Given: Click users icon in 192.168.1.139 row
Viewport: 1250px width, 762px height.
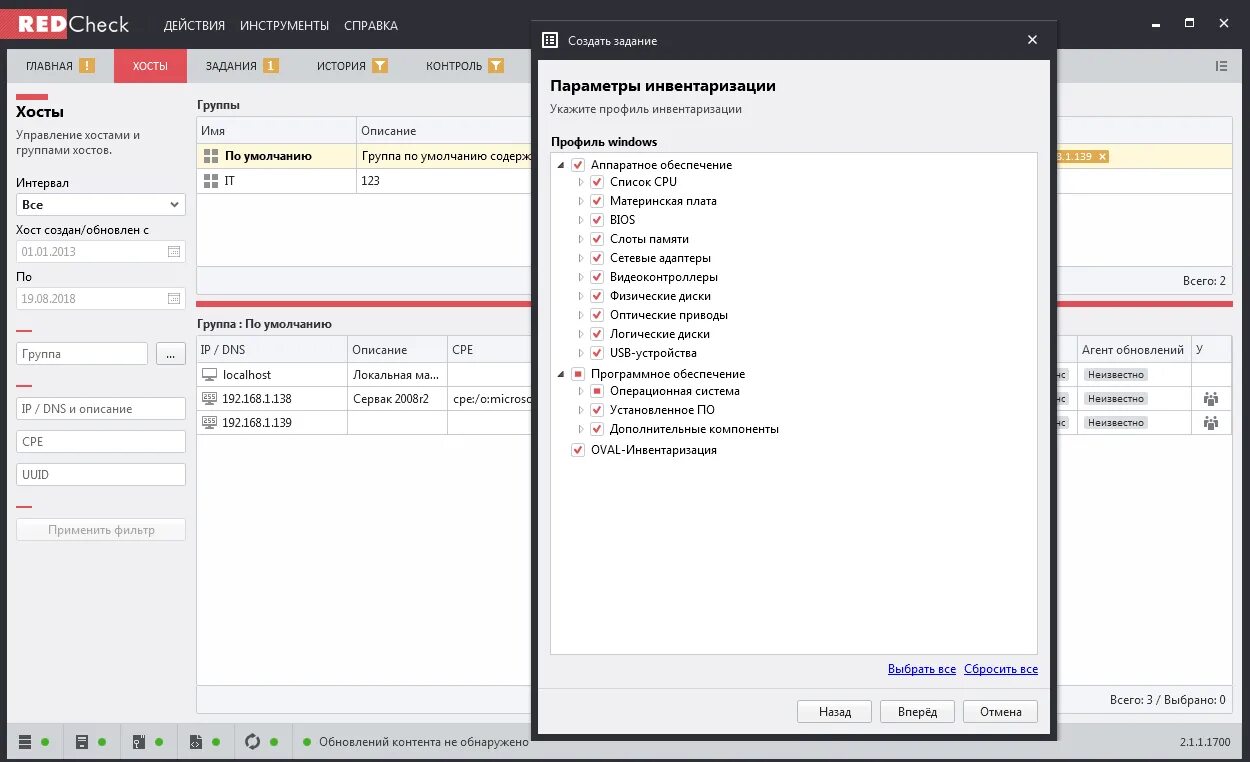Looking at the screenshot, I should click(x=1211, y=422).
